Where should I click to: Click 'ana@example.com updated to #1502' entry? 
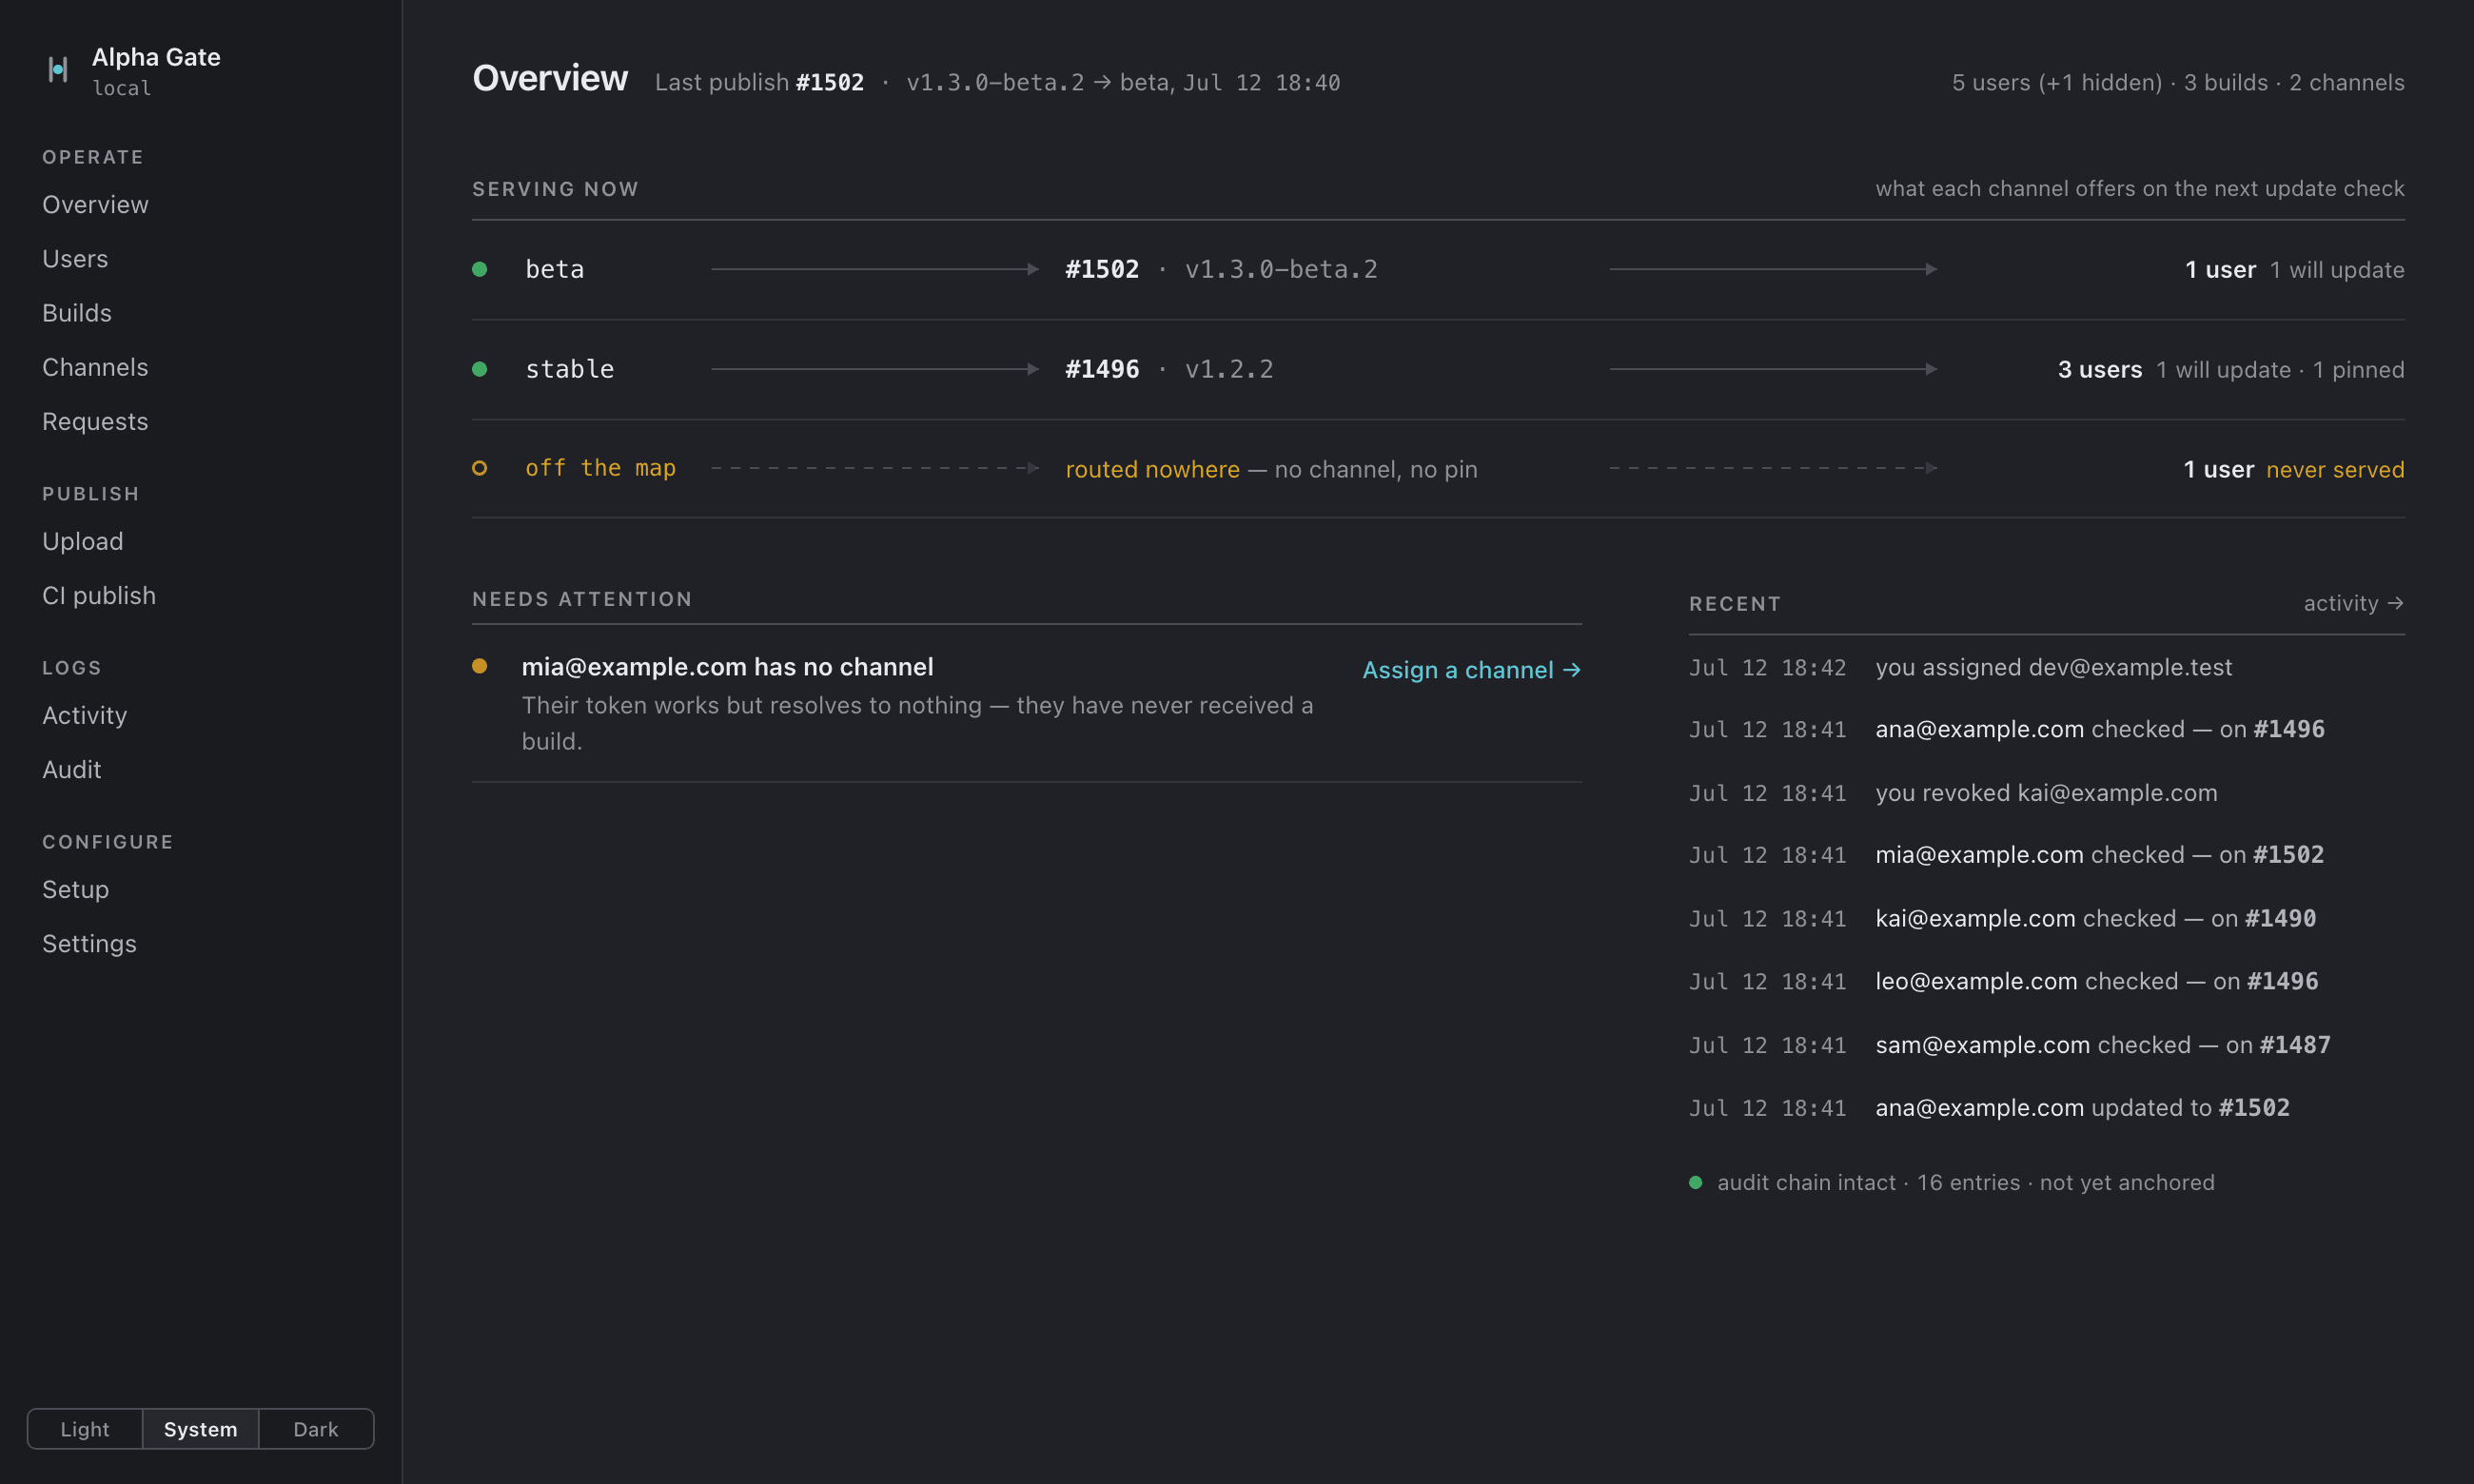[2082, 1108]
